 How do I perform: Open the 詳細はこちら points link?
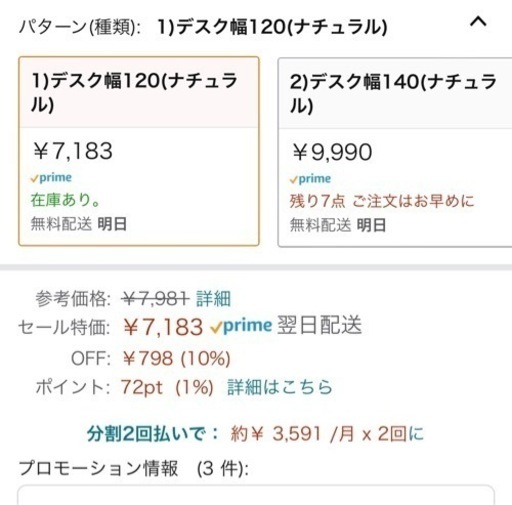coord(280,387)
